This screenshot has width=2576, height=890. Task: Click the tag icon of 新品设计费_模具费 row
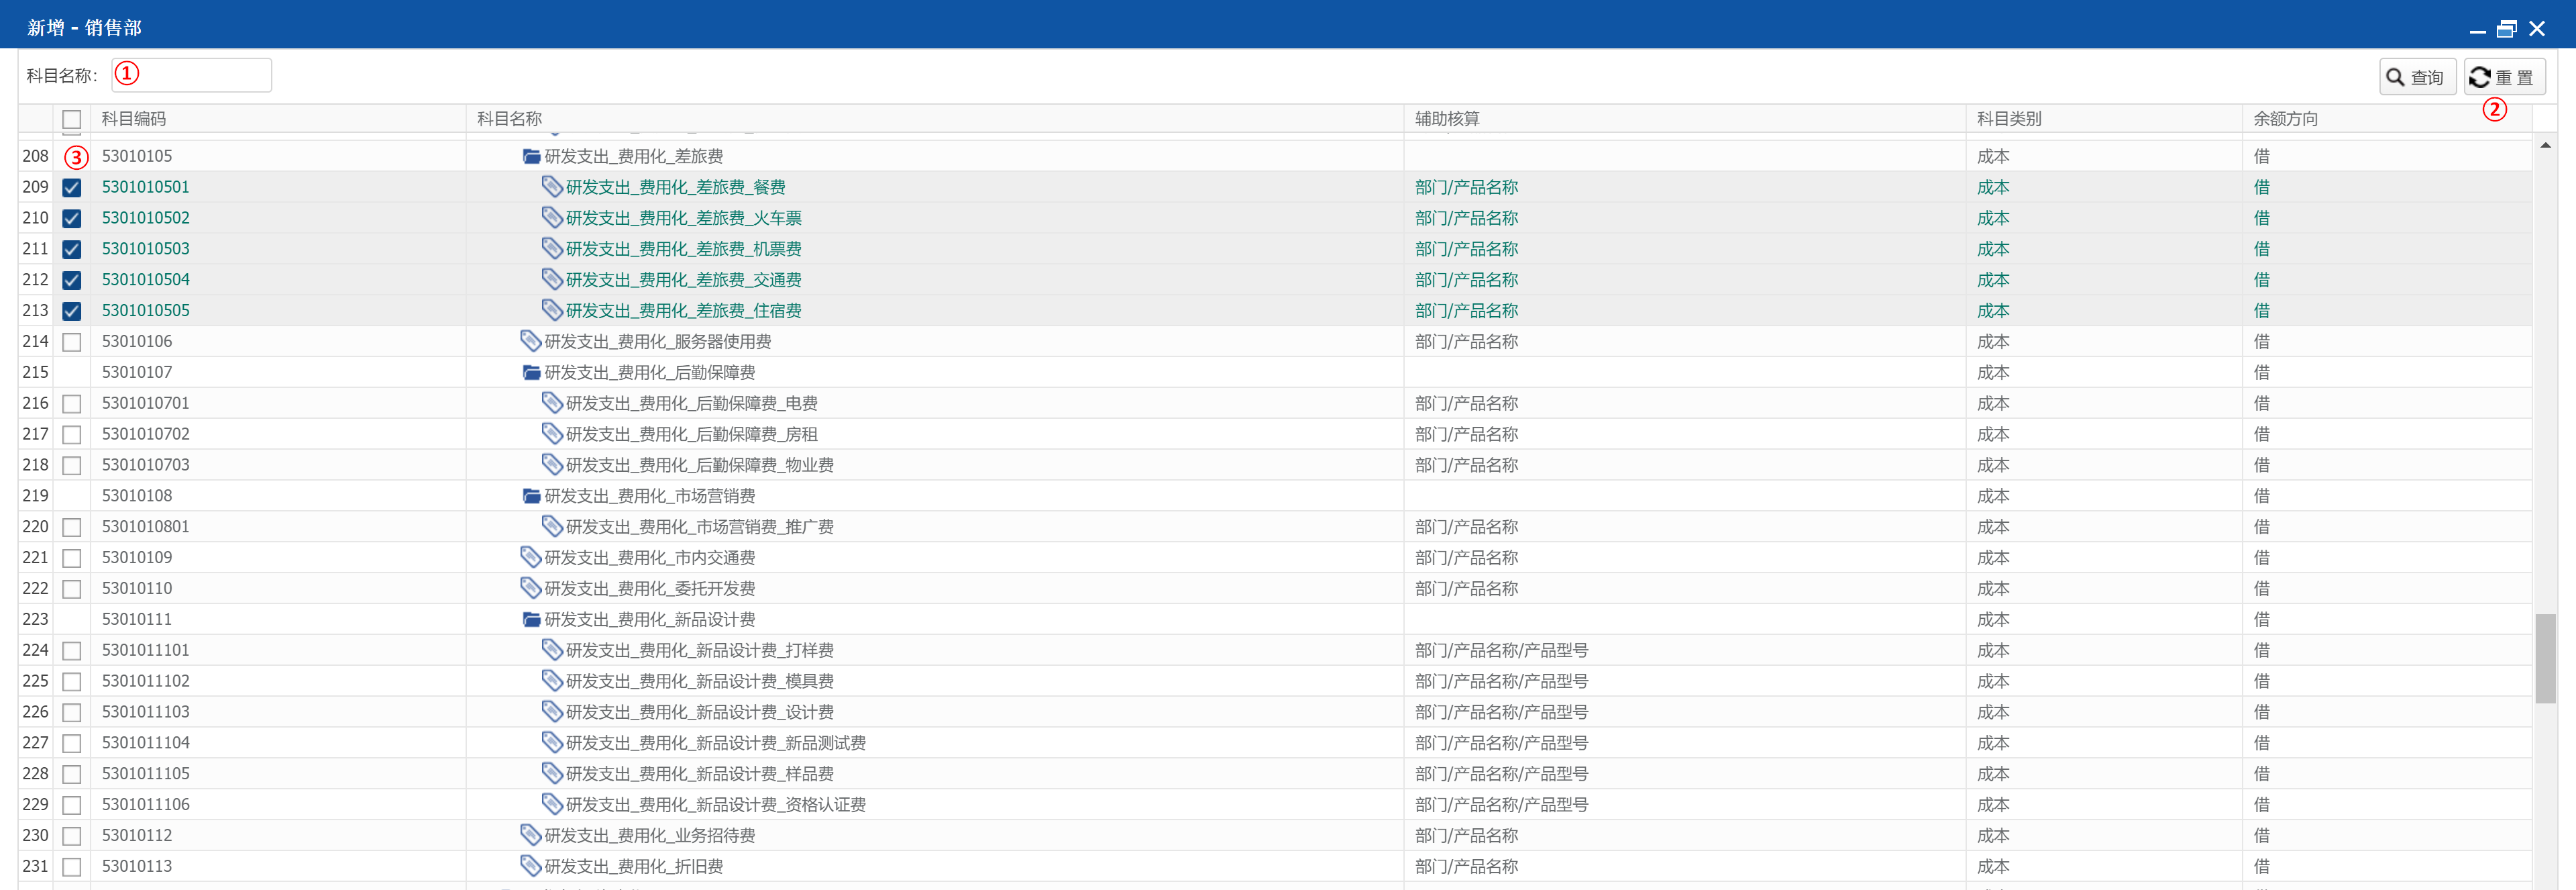click(x=552, y=681)
